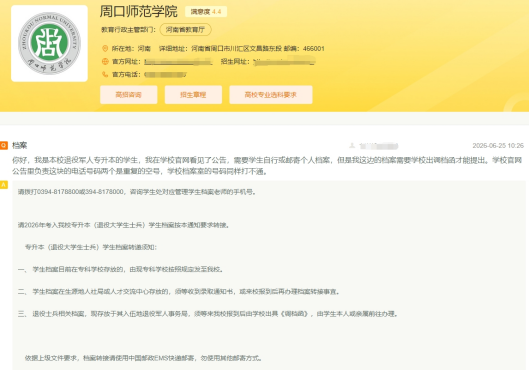Screen dimensions: 529x370
Task: Click the 河南省教育厅 tag
Action: point(185,30)
